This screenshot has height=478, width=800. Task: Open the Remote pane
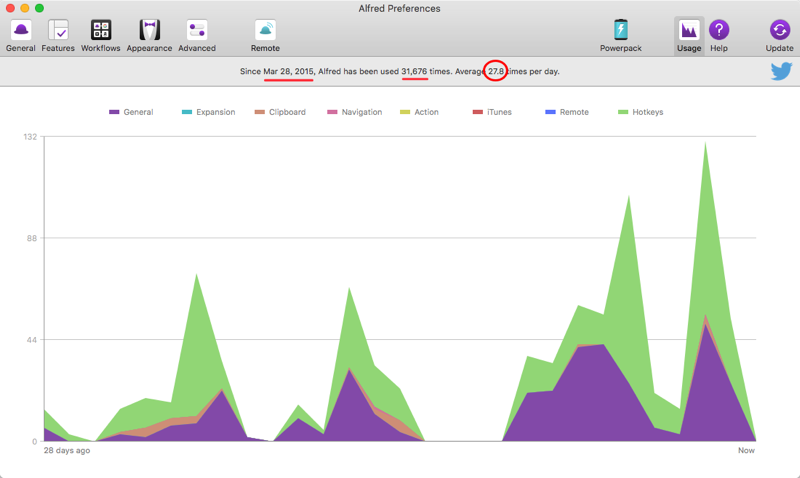click(x=265, y=35)
